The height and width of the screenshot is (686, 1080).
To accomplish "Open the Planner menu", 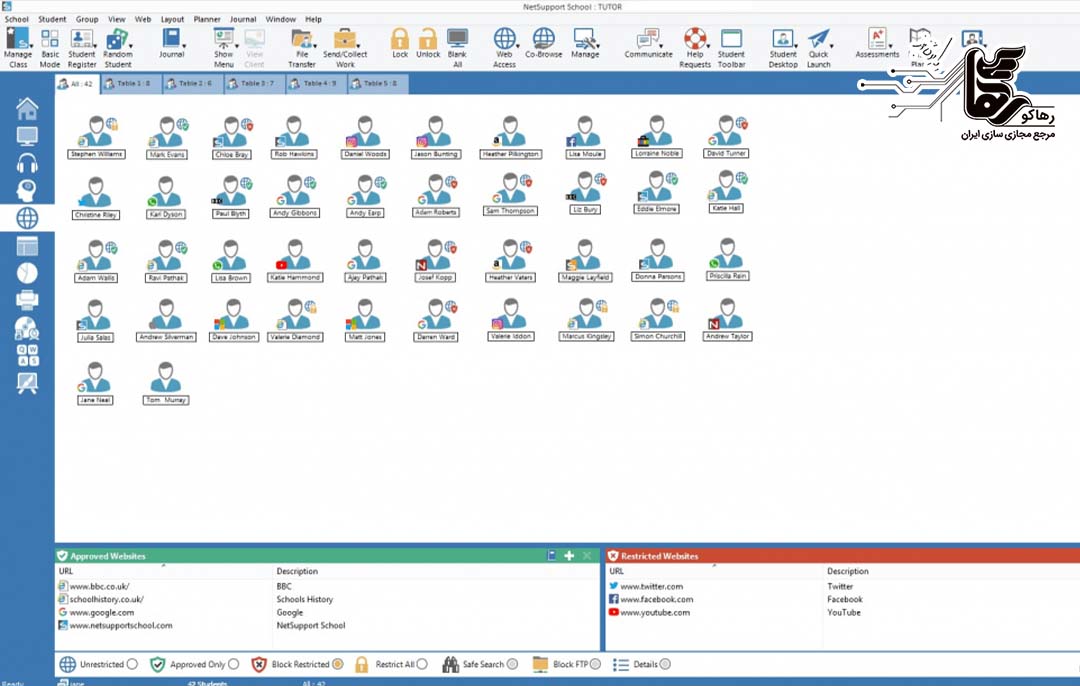I will (x=207, y=19).
